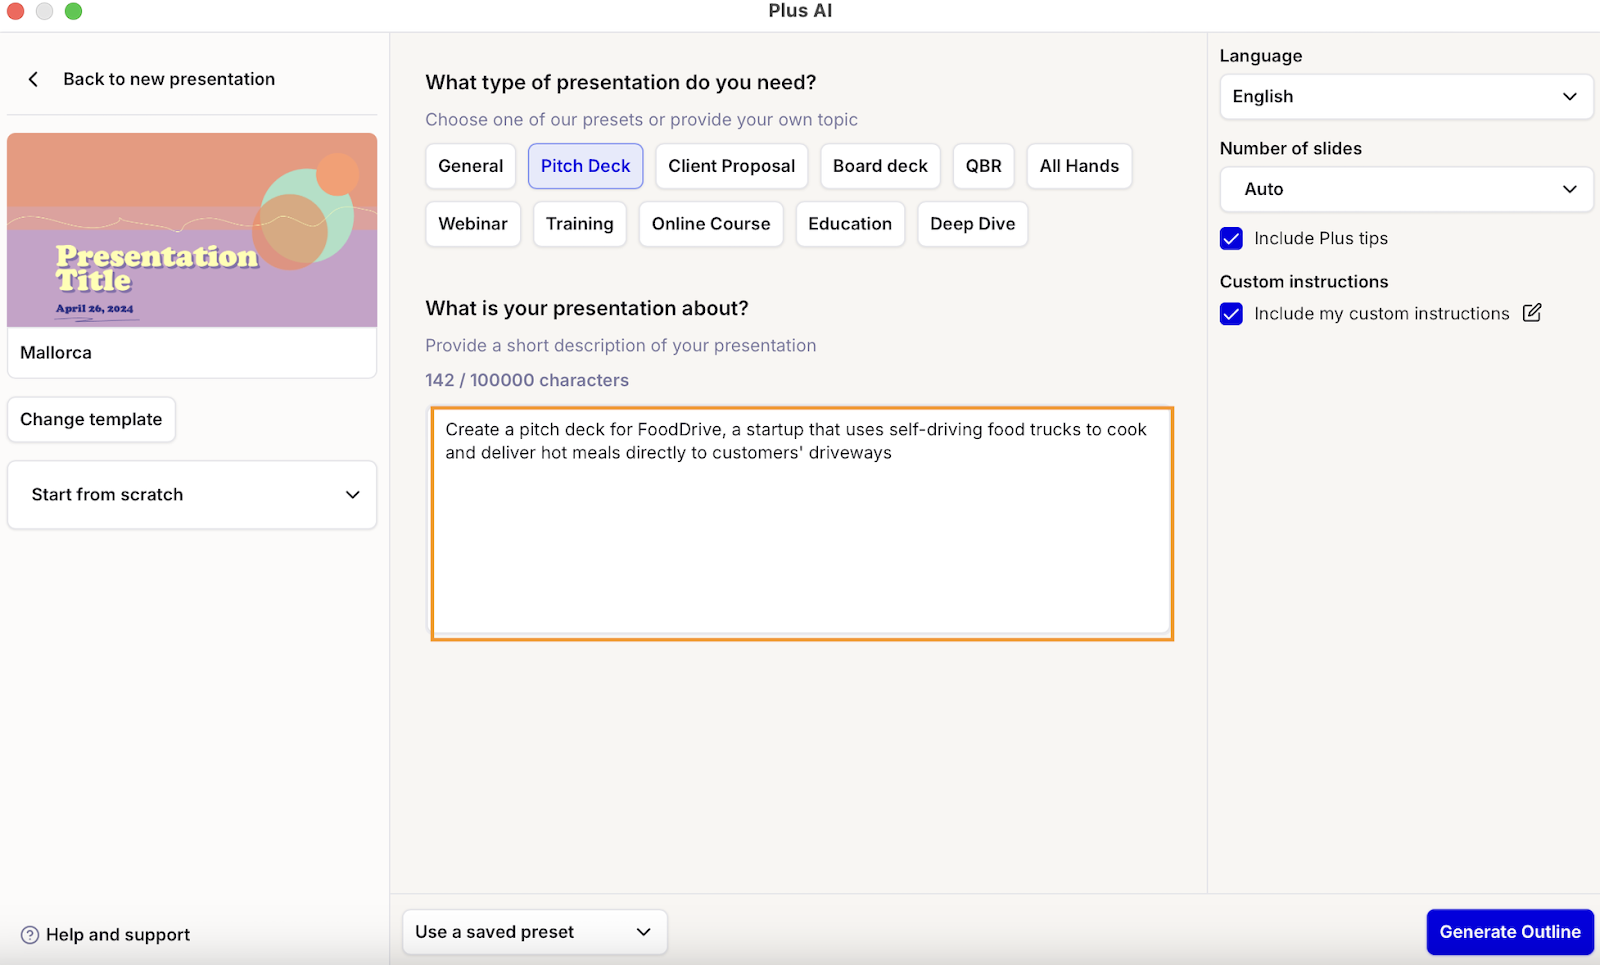Click the Change template button
Screen dimensions: 1600x965
91,420
